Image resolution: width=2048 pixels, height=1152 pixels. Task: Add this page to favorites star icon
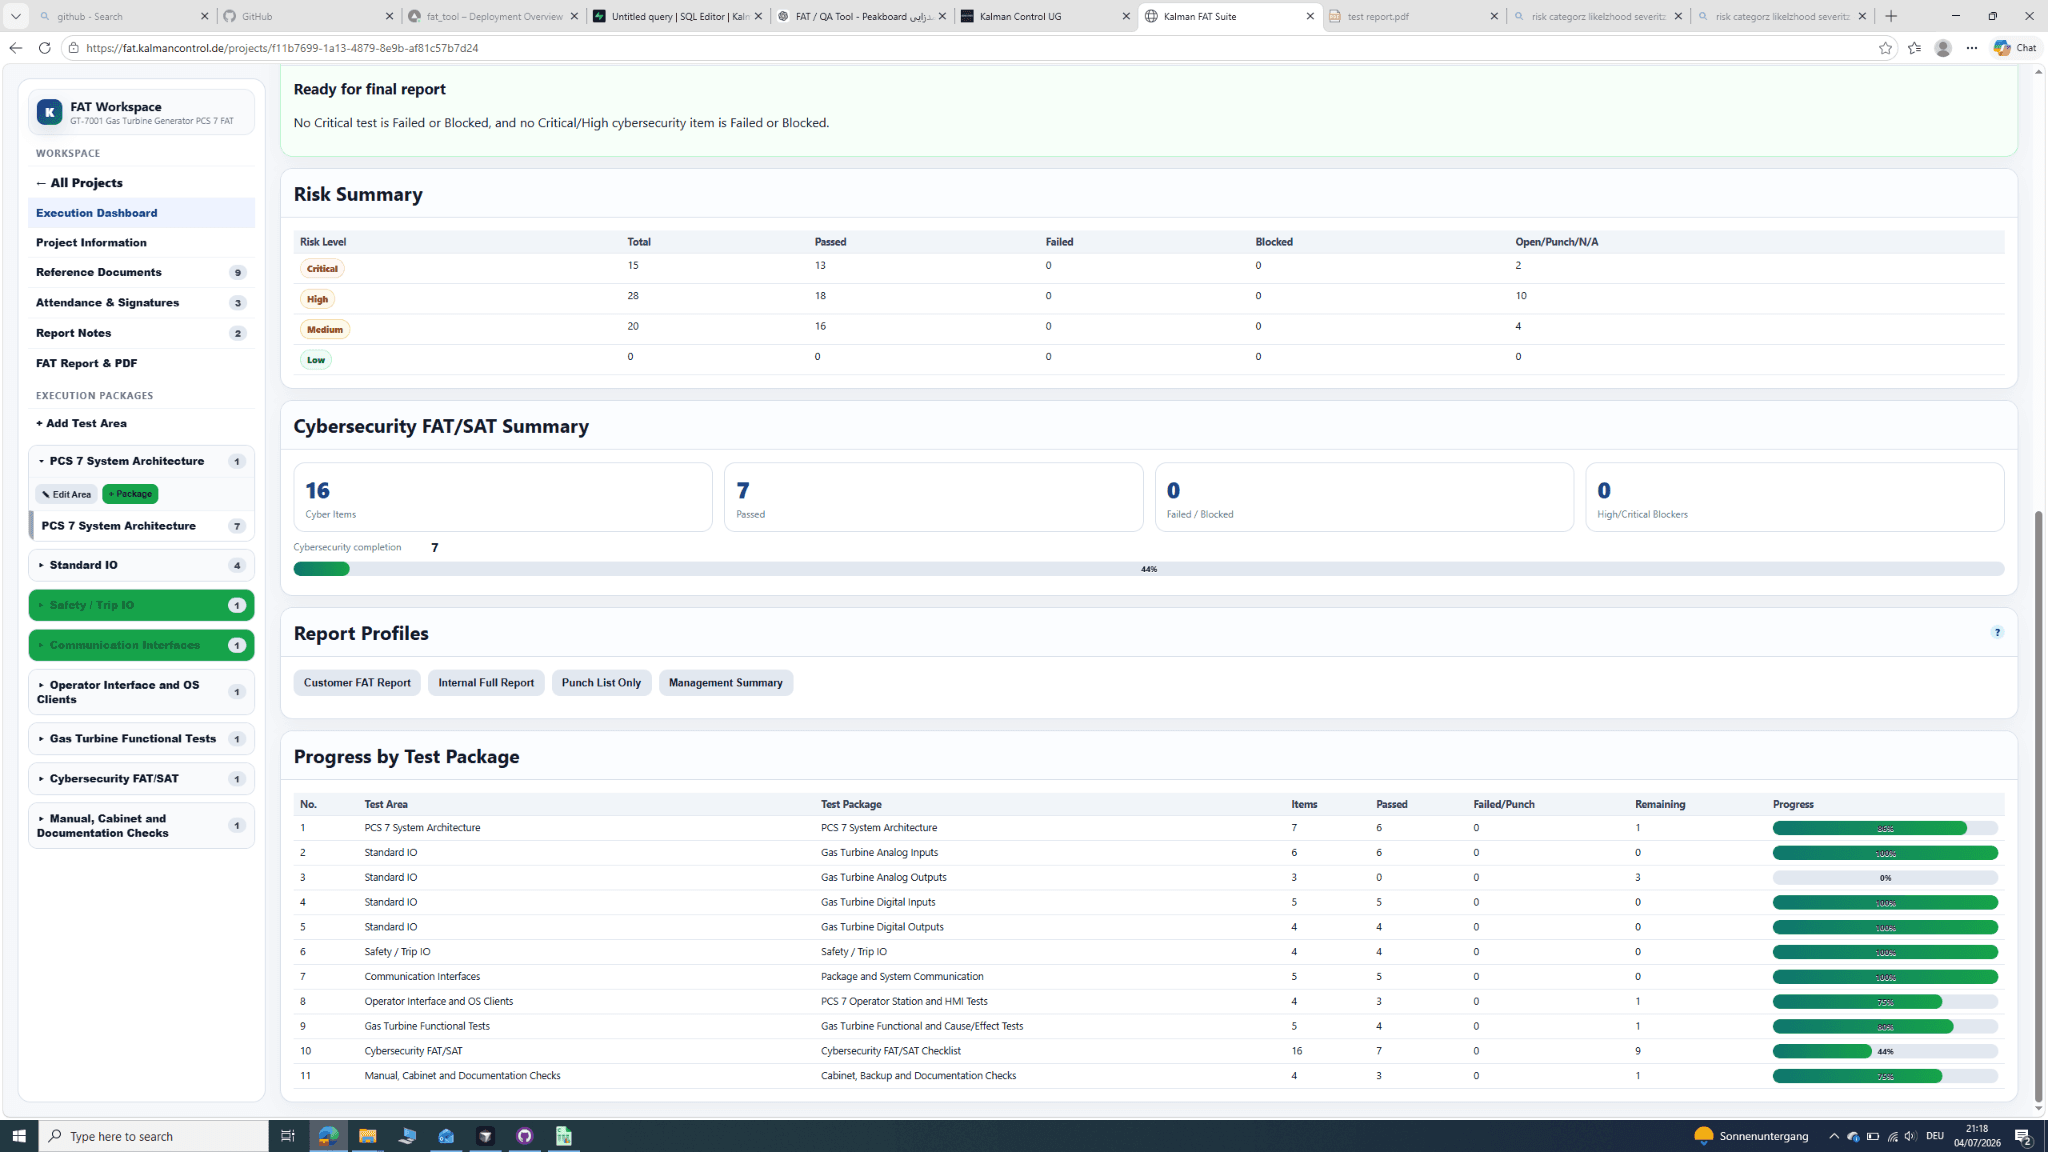(1885, 48)
